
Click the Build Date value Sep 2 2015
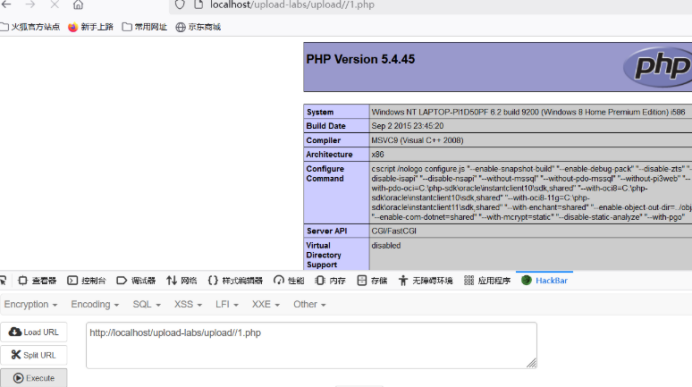pyautogui.click(x=407, y=126)
